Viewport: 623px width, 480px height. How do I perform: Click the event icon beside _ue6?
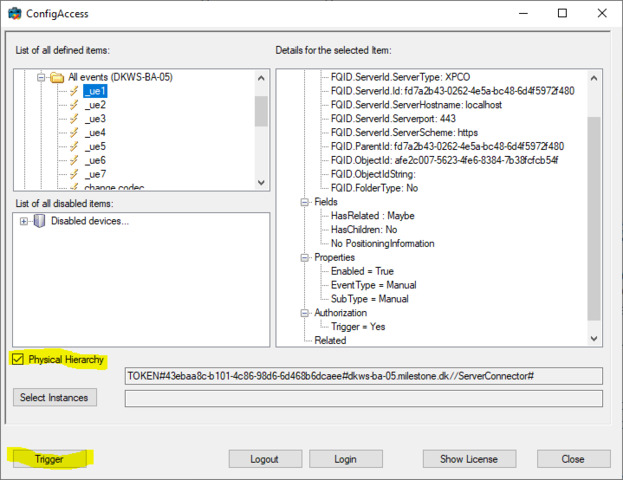pos(73,161)
